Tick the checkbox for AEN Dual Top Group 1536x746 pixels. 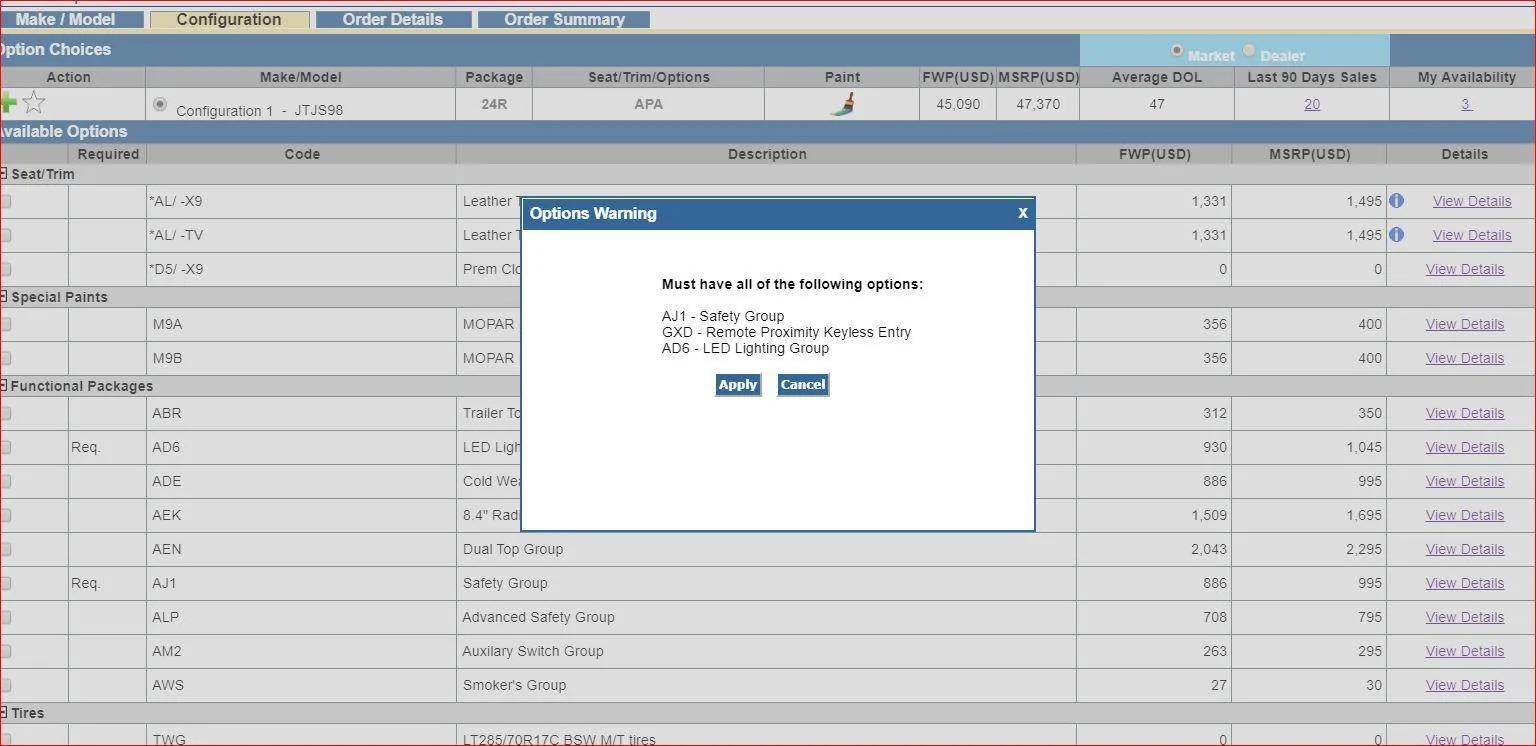[x=5, y=549]
